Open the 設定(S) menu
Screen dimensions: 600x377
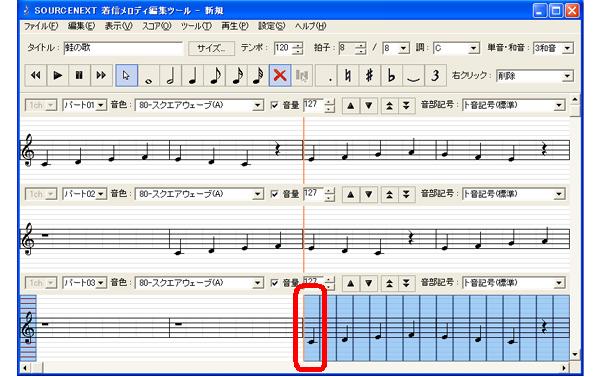click(272, 26)
